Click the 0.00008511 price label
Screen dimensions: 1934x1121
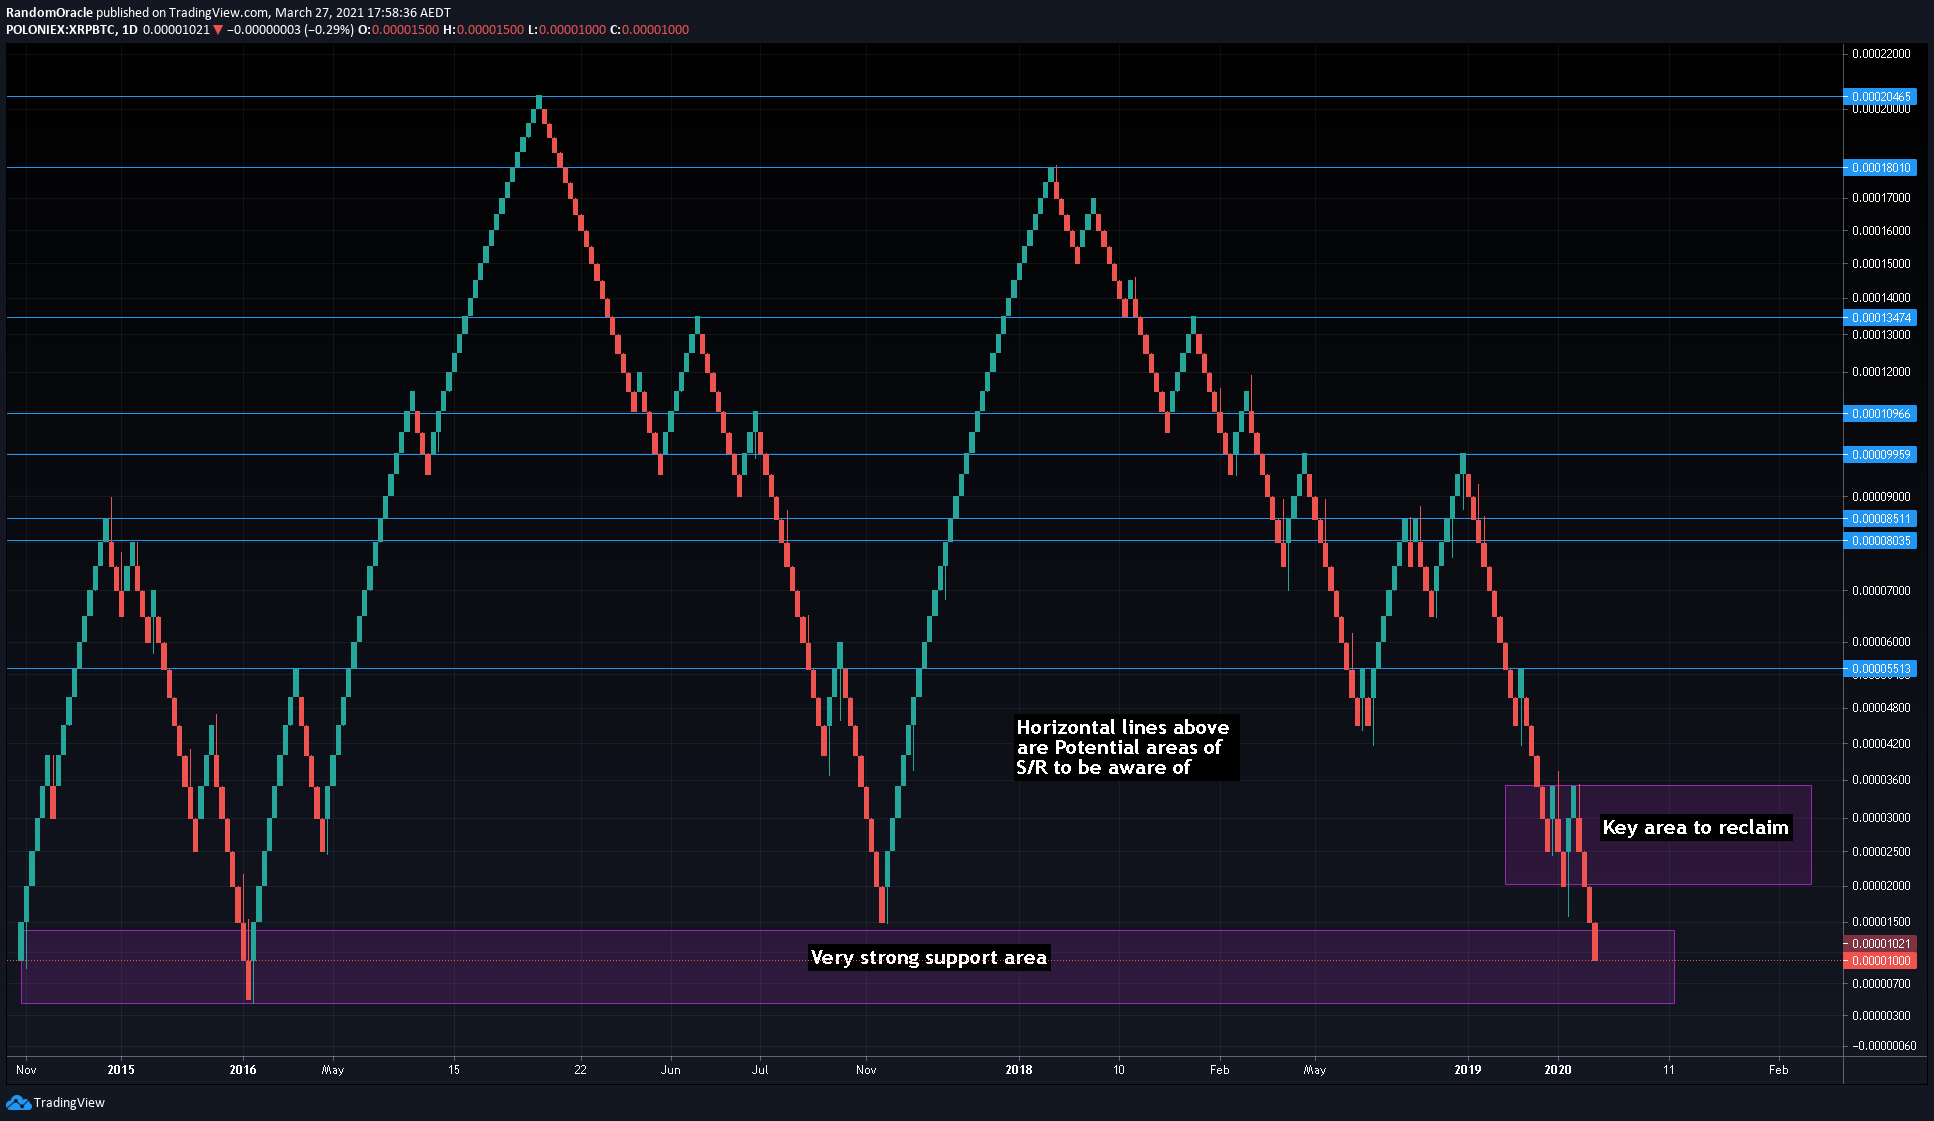[1880, 519]
